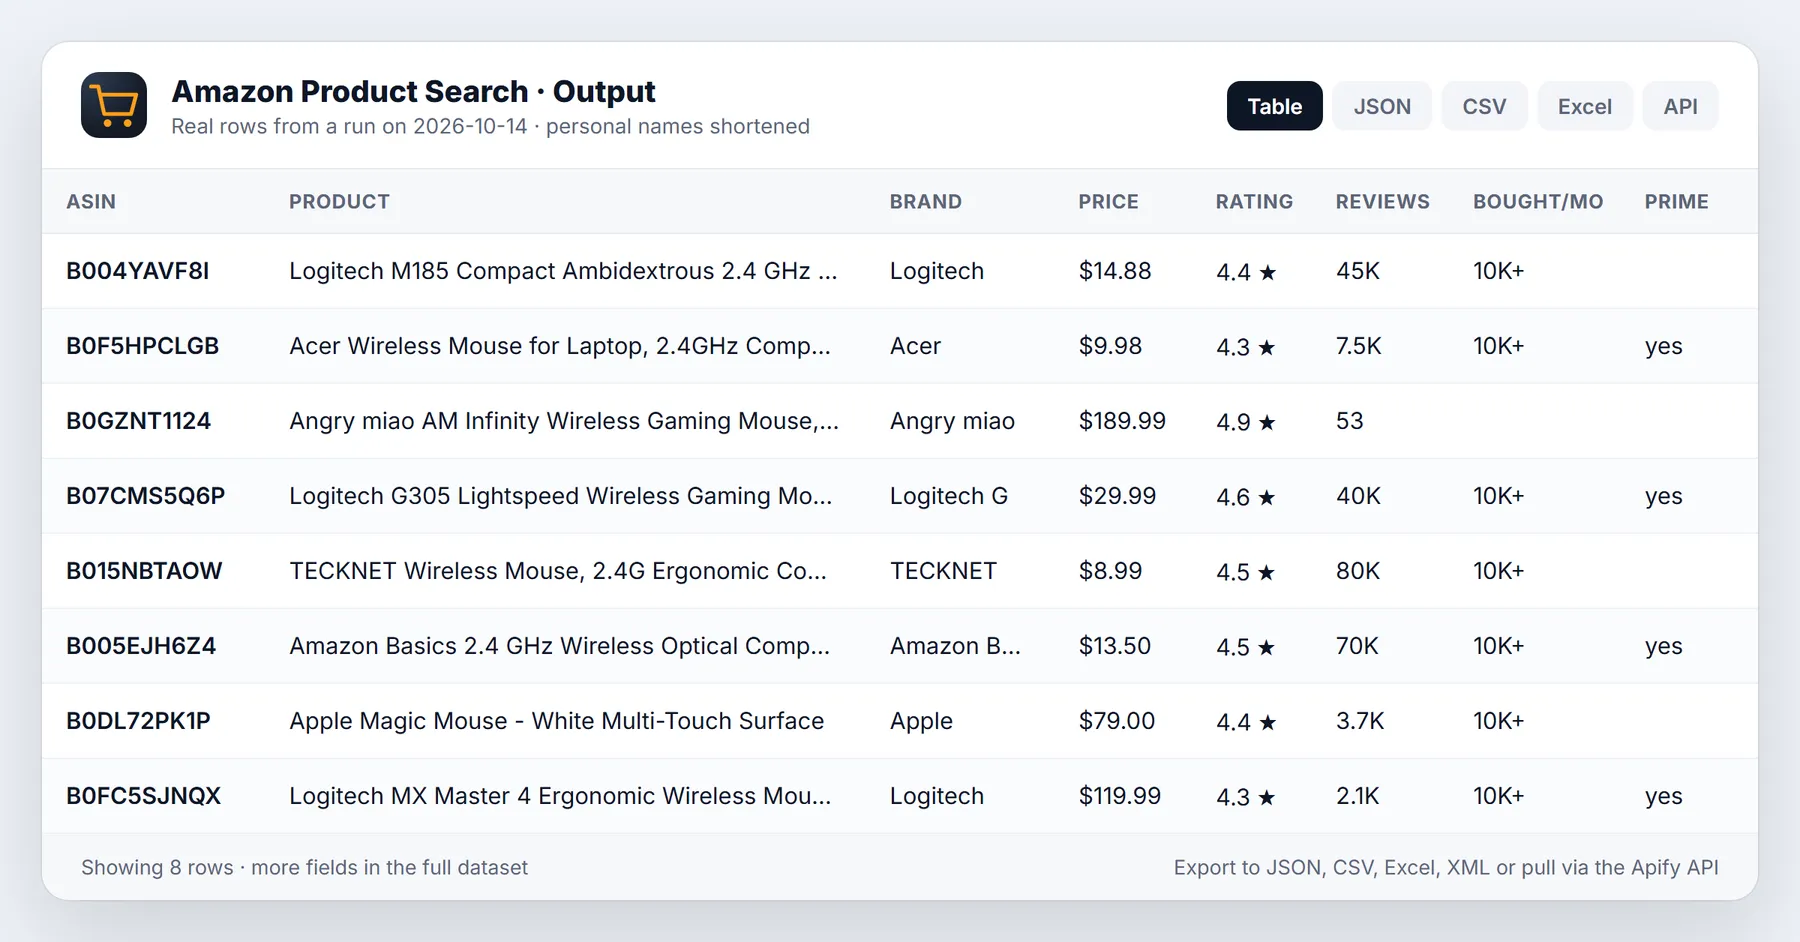Click the $14.88 price
Screen dimensions: 1800x942
click(1115, 271)
